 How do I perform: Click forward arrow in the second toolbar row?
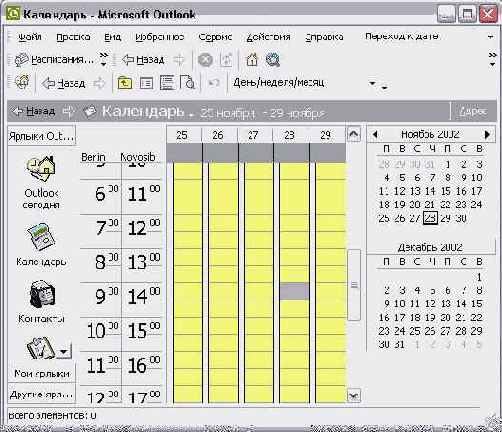(99, 83)
